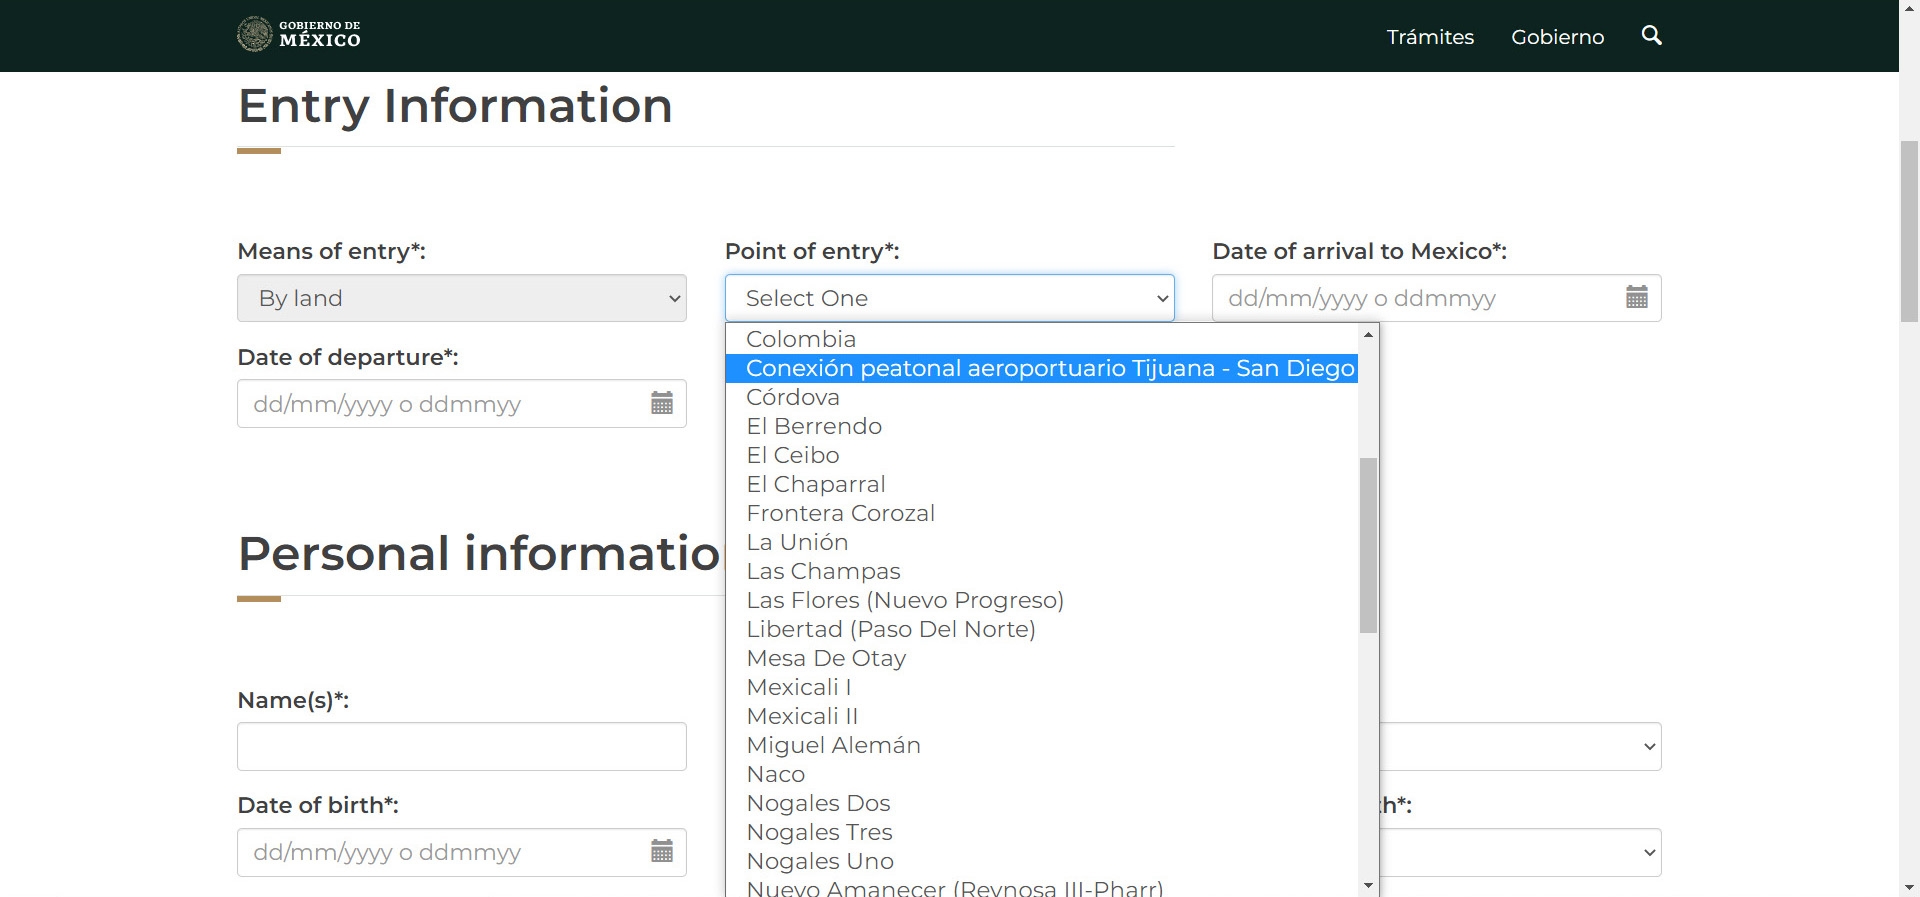Click into the Name(s) text field
The width and height of the screenshot is (1920, 897).
click(x=461, y=747)
